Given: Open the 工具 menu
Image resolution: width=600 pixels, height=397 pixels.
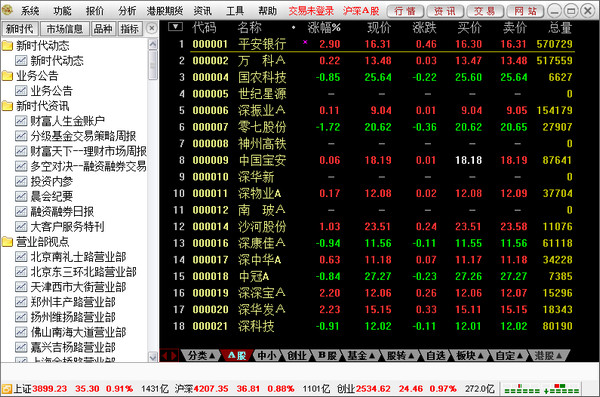Looking at the screenshot, I should 235,11.
